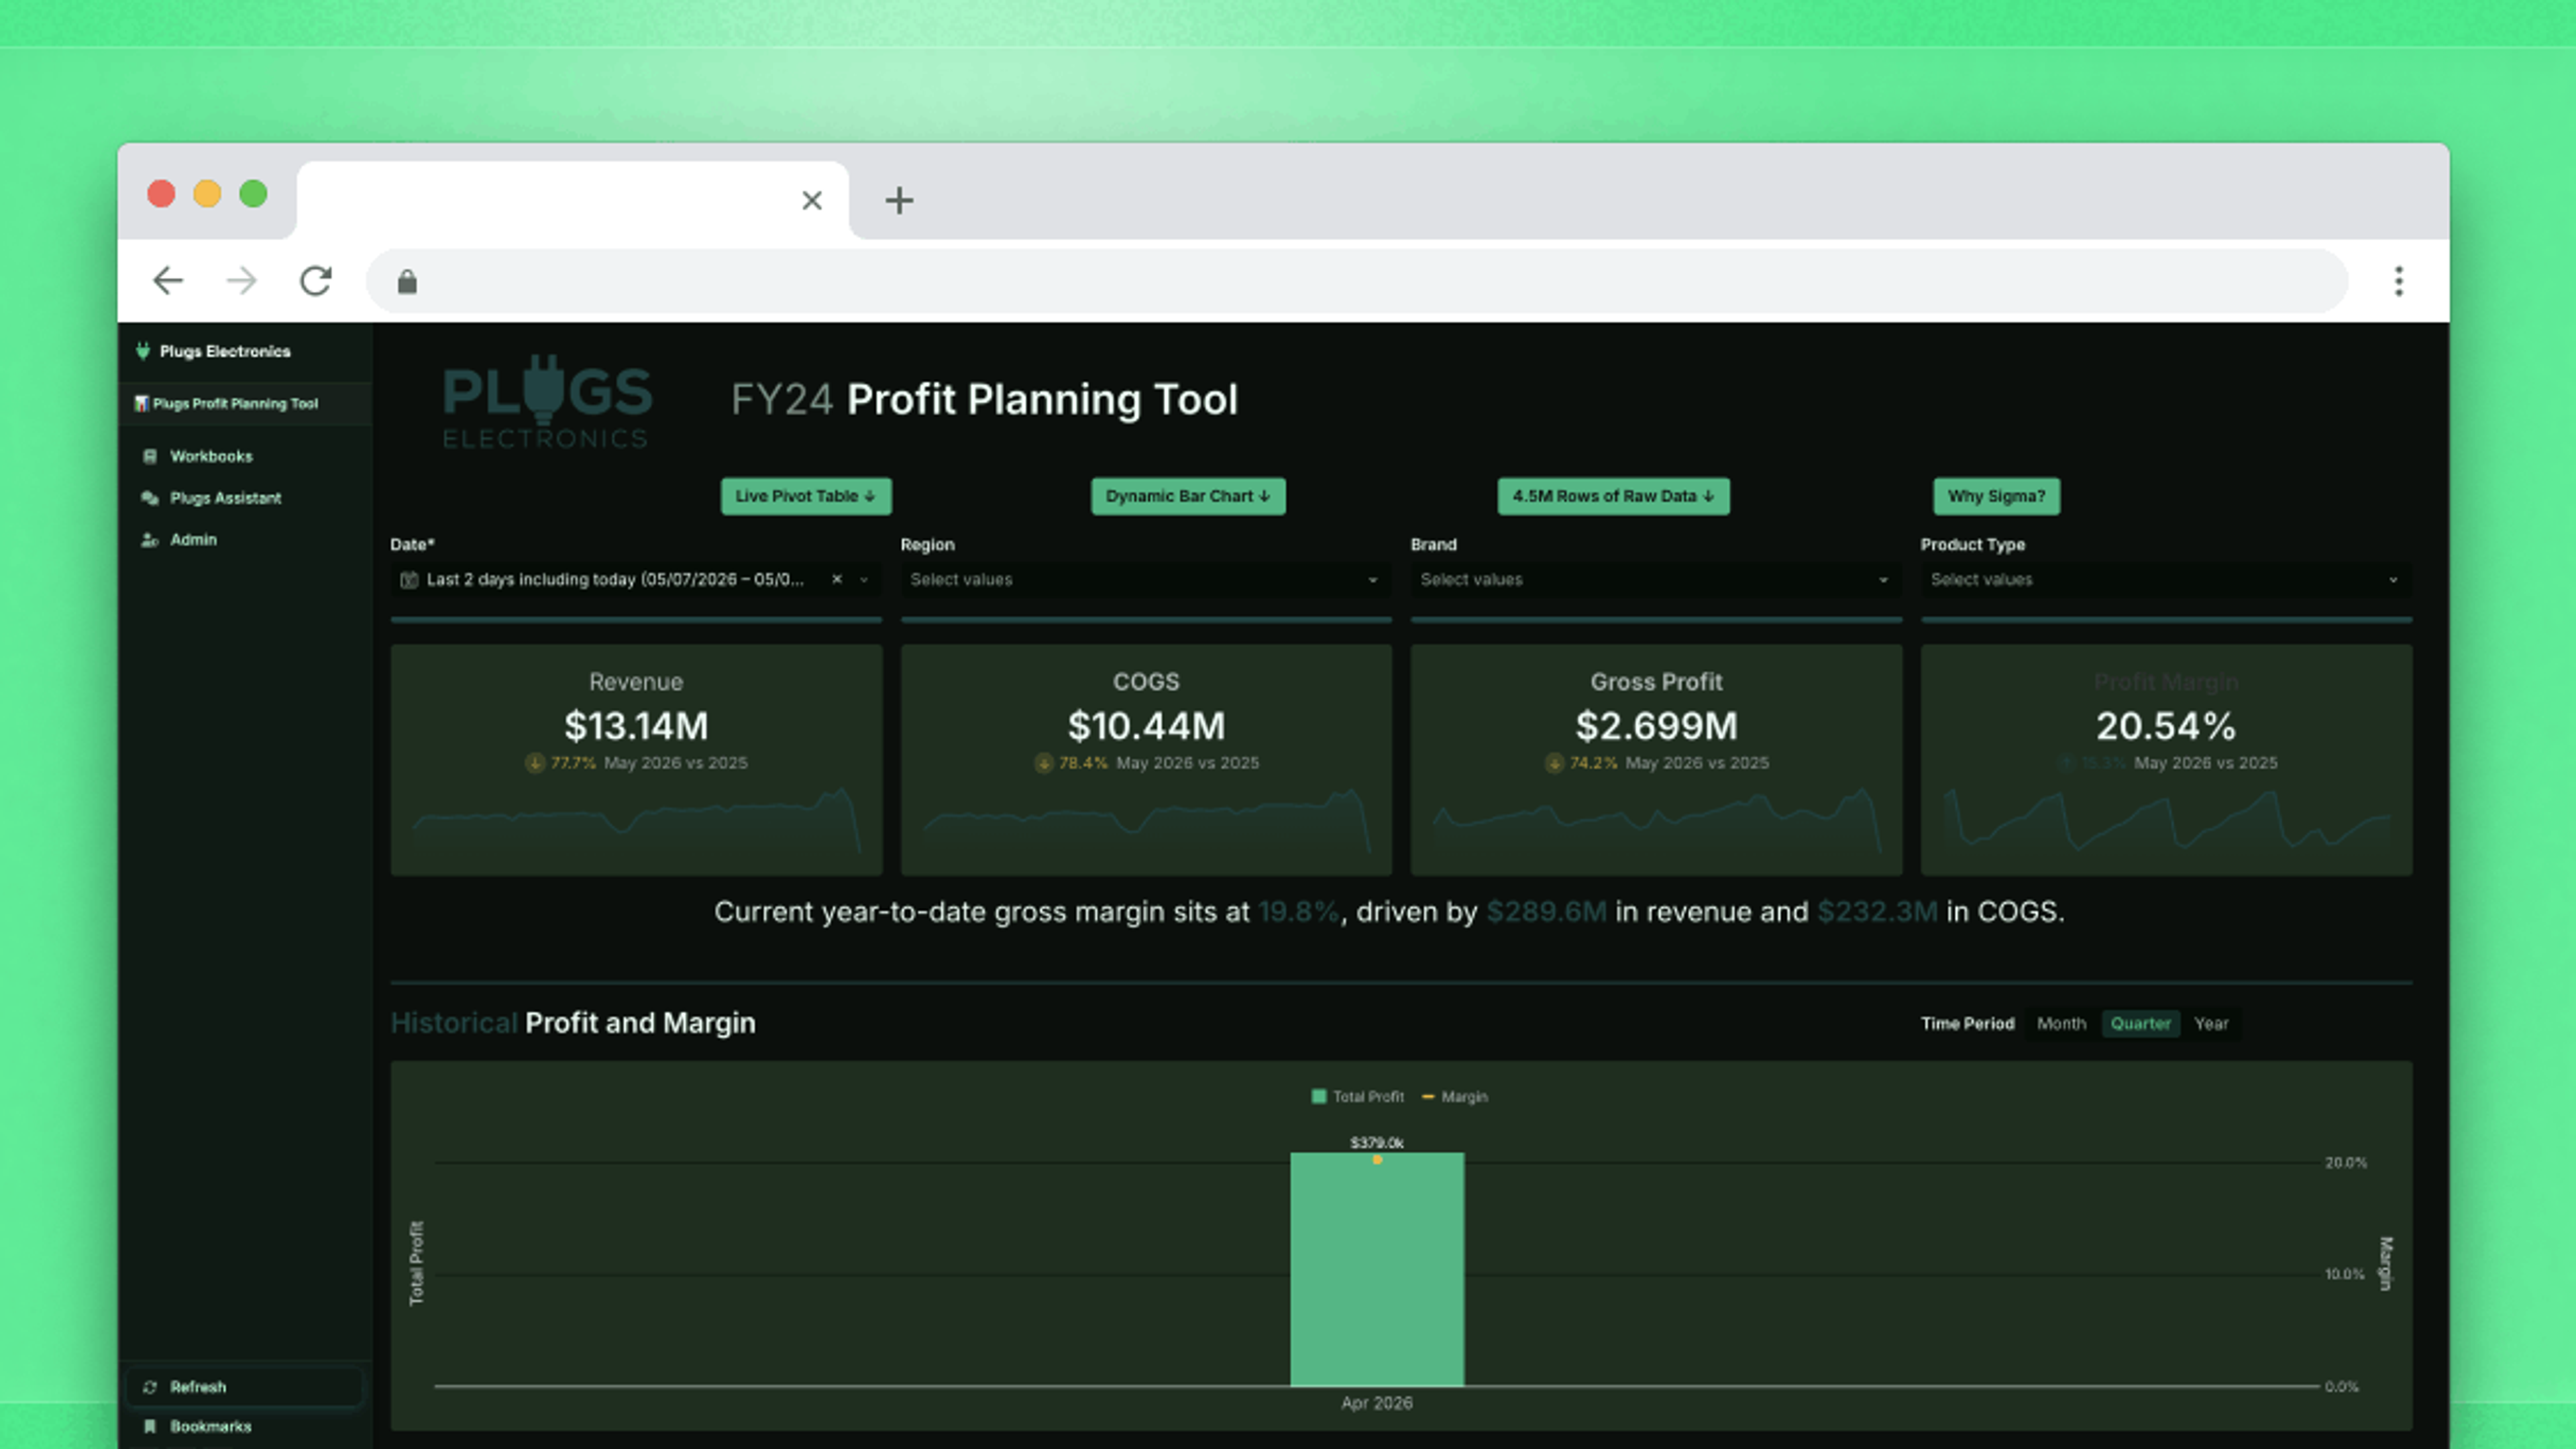Clear the Date filter with the x
Image resolution: width=2576 pixels, height=1449 pixels.
coord(837,579)
